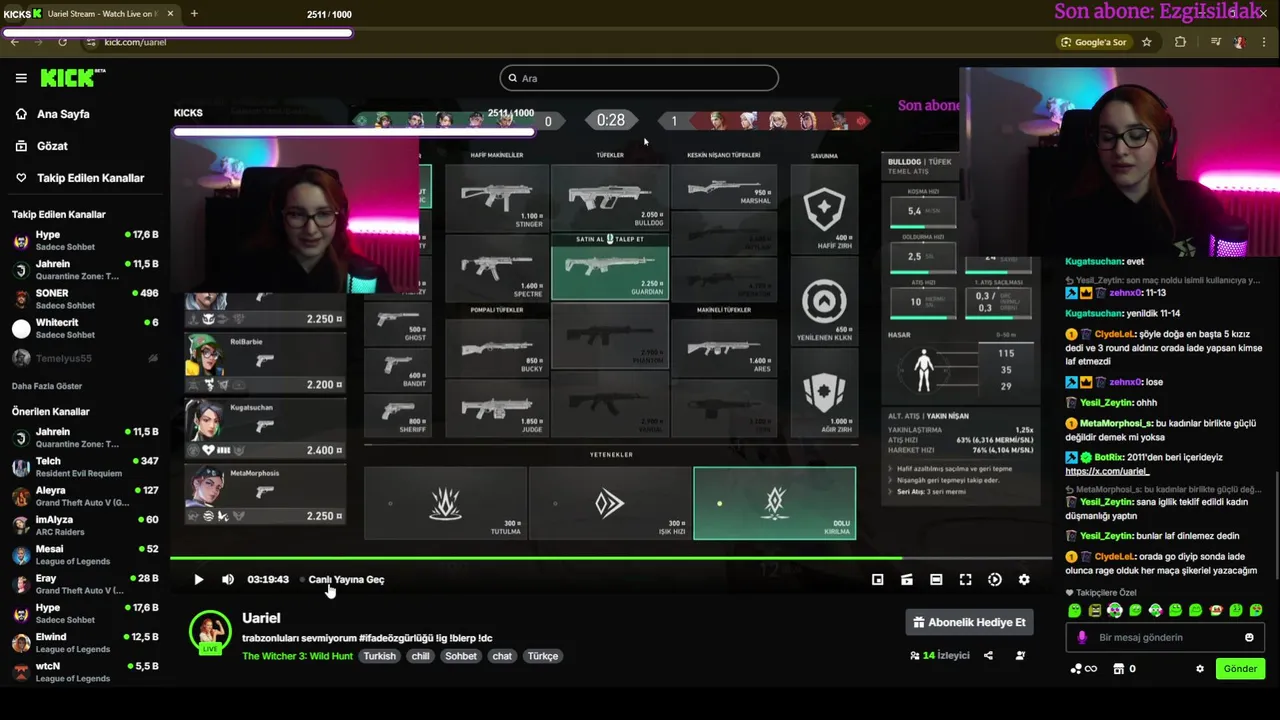Click the Uariel channel name

click(x=261, y=618)
